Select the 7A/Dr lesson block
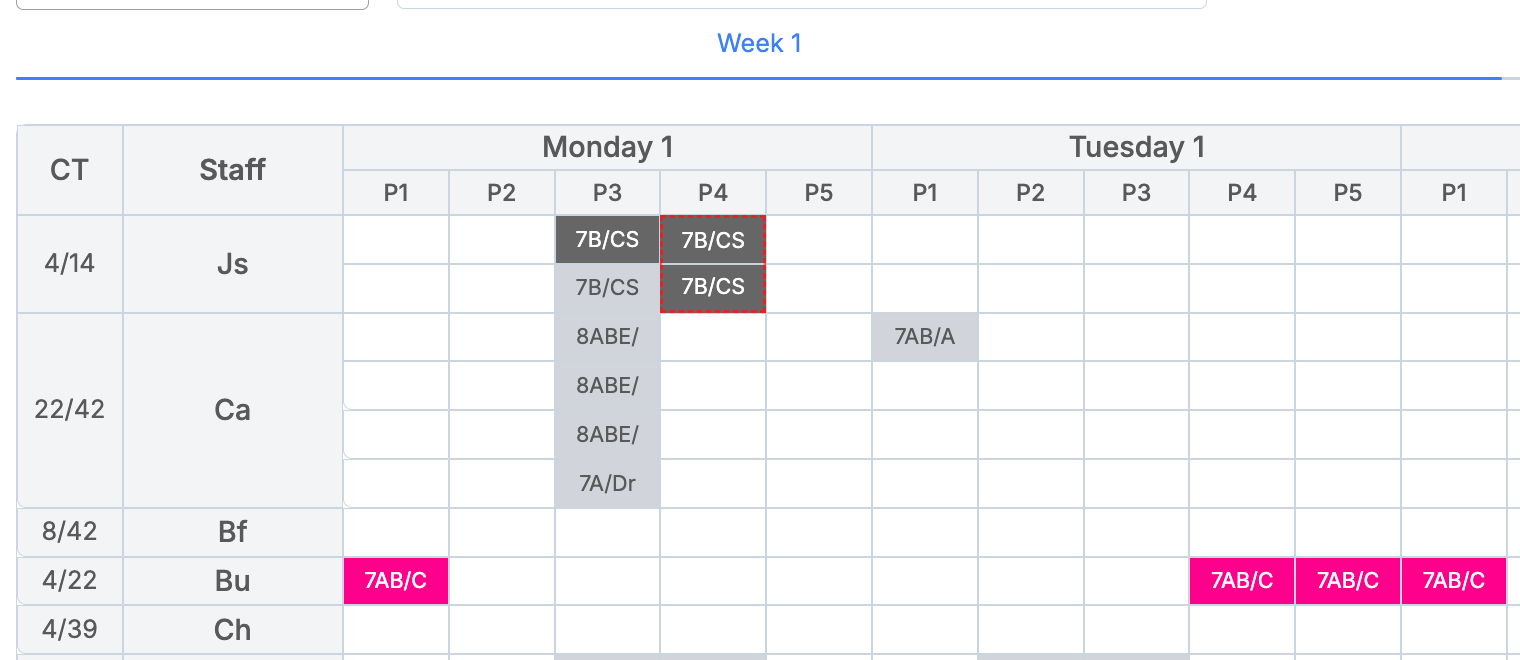This screenshot has width=1520, height=660. (607, 484)
